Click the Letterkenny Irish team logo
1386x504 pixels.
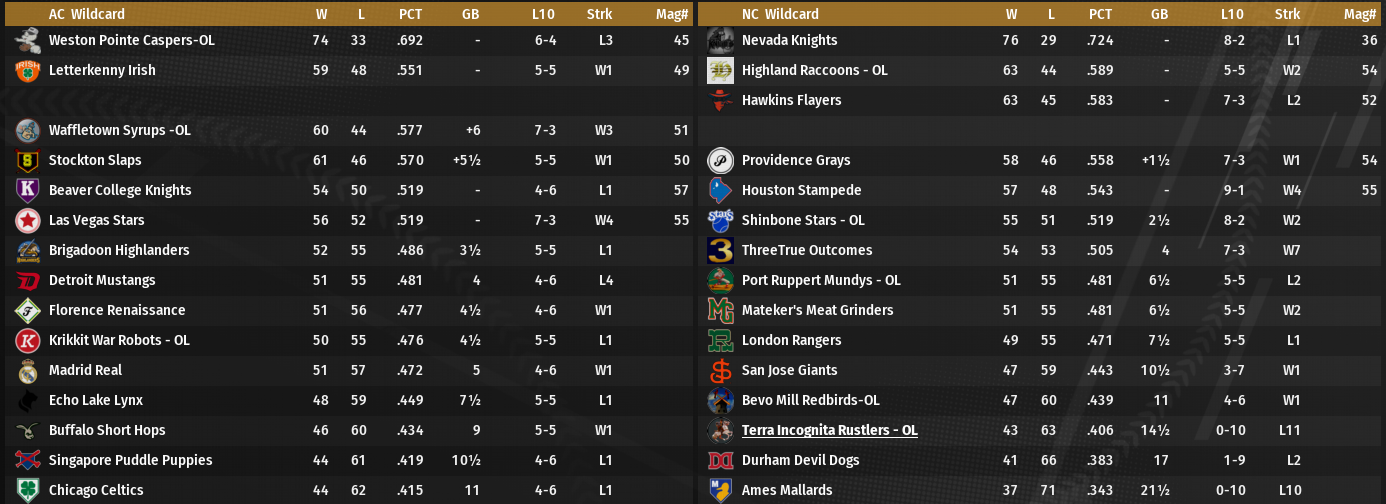click(28, 71)
